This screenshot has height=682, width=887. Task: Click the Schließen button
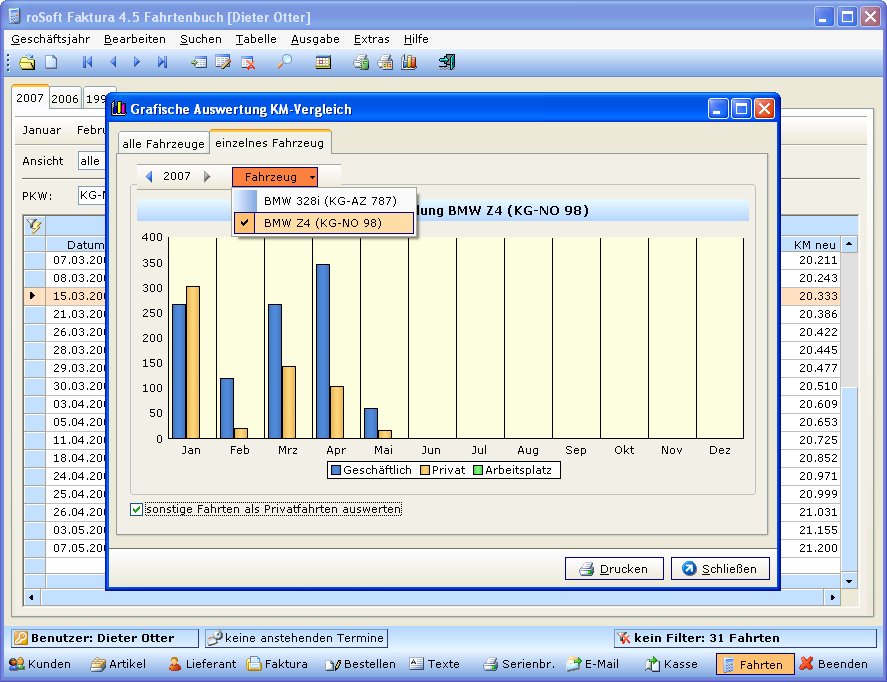coord(720,569)
